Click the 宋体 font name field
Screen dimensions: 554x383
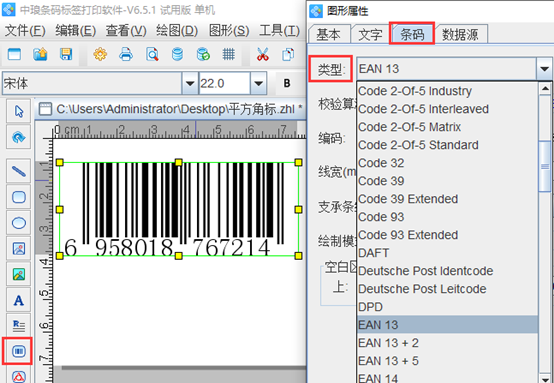(x=92, y=83)
